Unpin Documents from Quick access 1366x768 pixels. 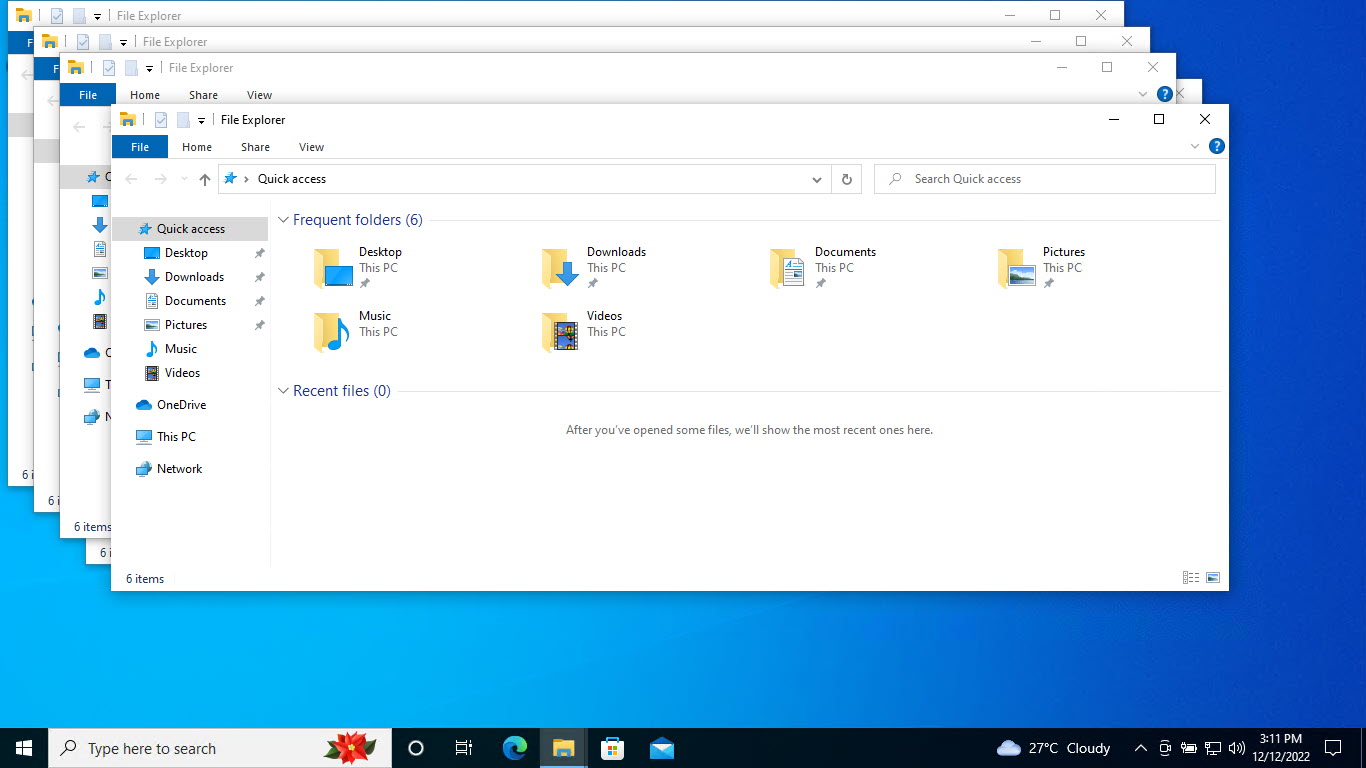point(821,282)
